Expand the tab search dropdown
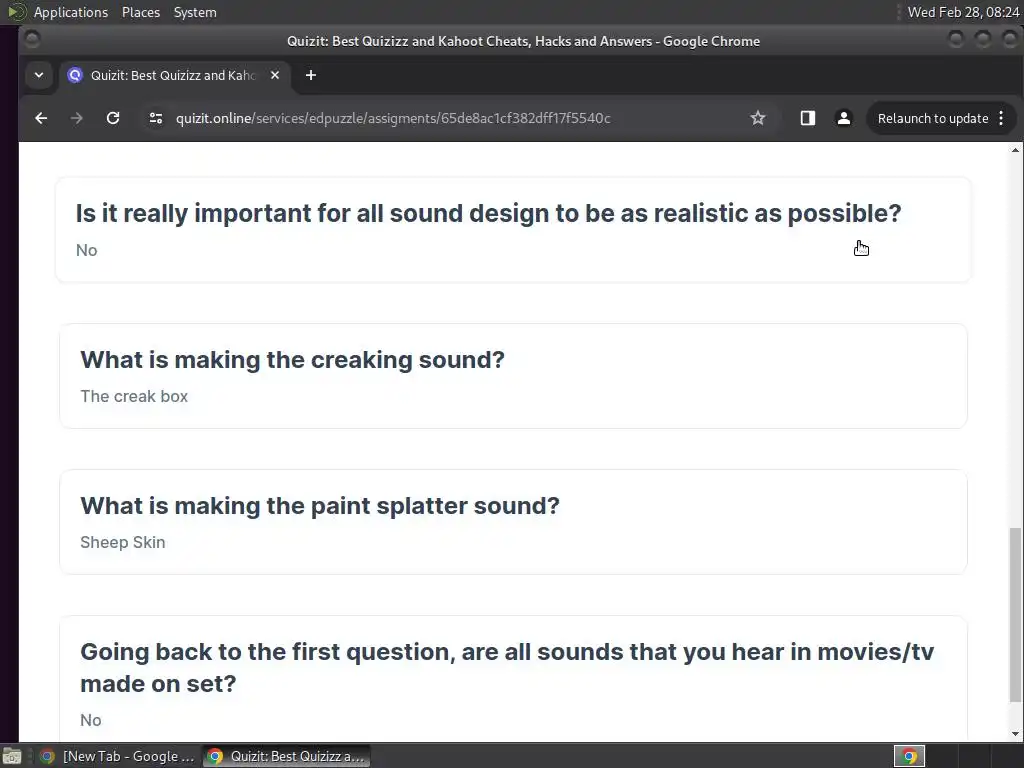The width and height of the screenshot is (1024, 768). click(x=38, y=75)
